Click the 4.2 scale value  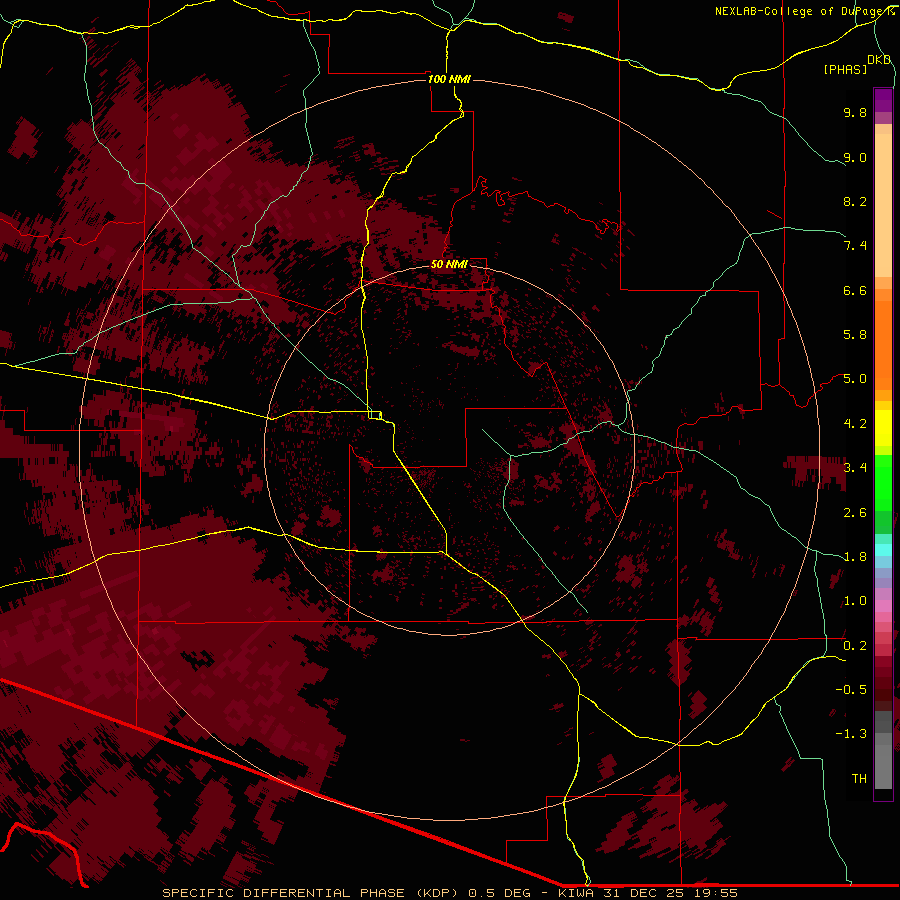coord(855,424)
